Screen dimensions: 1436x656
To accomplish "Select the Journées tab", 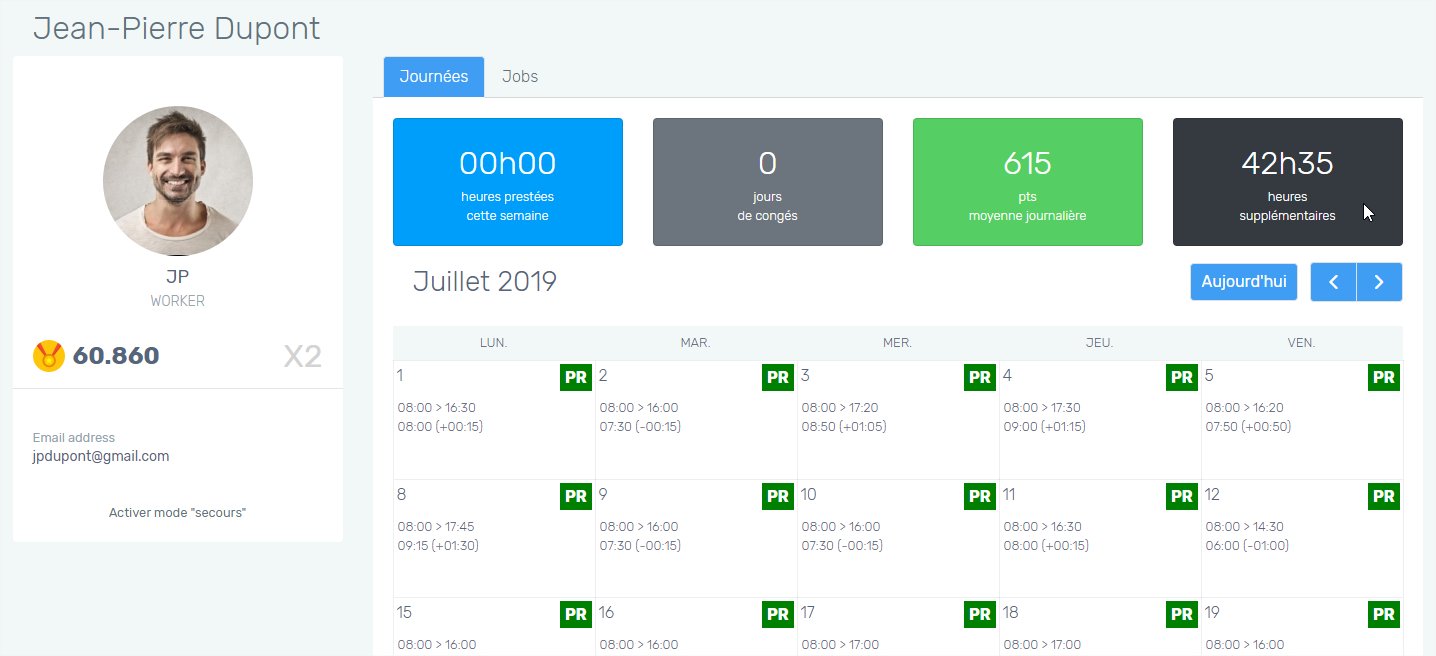I will pos(434,77).
